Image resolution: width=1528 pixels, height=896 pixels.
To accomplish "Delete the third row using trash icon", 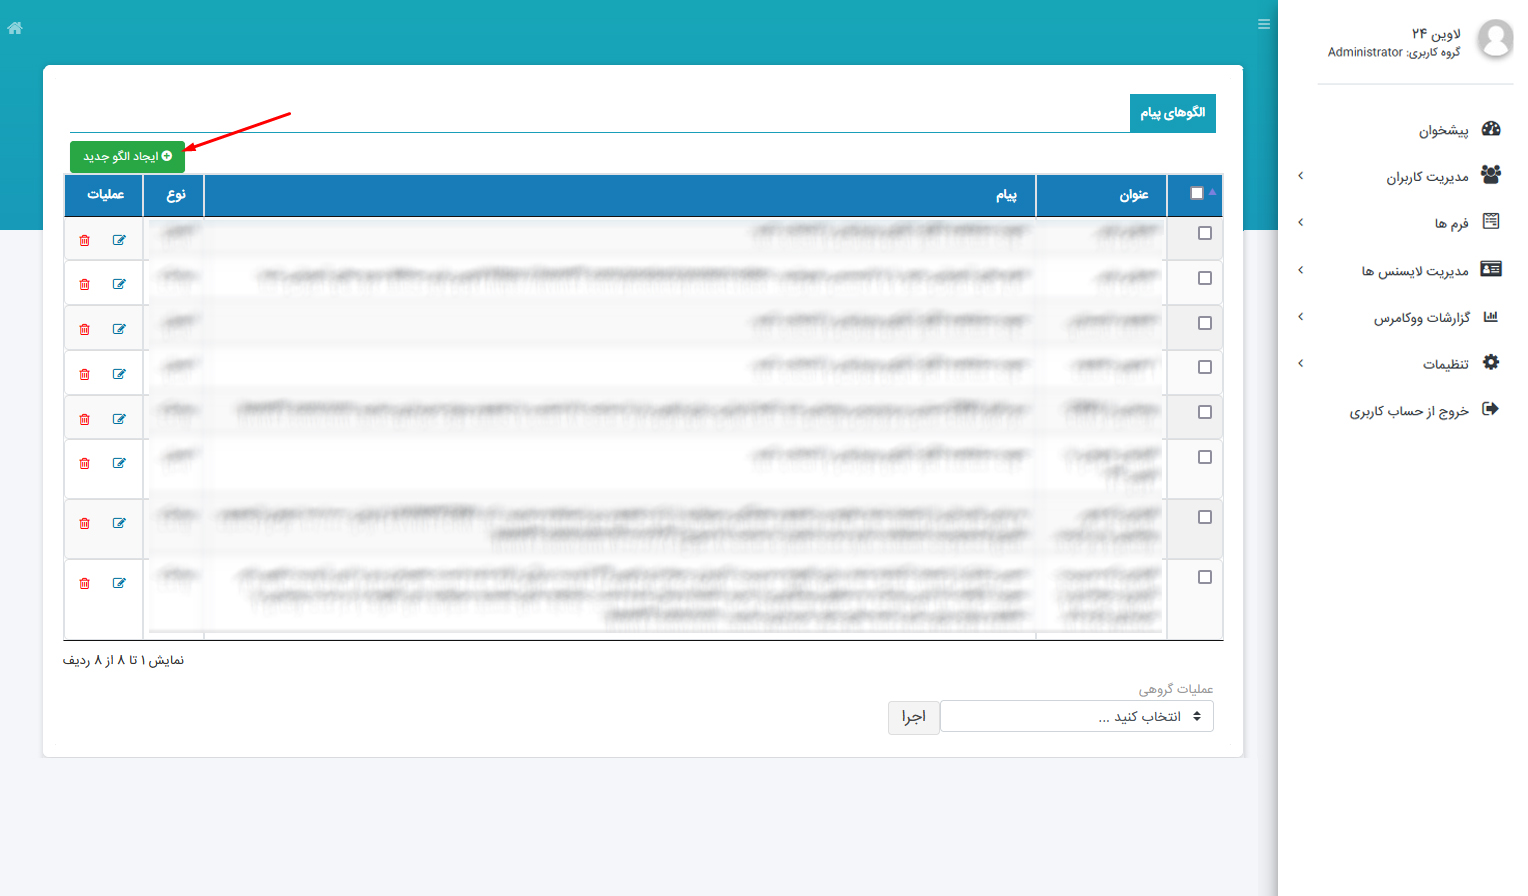I will [x=85, y=329].
